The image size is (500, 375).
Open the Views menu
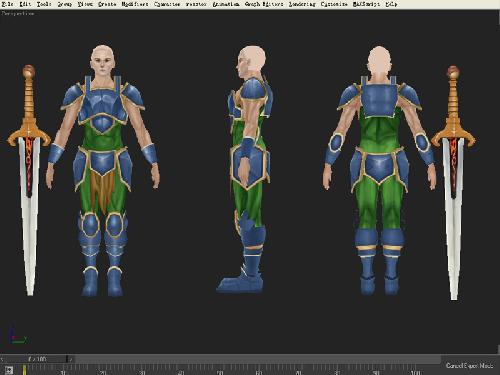85,4
